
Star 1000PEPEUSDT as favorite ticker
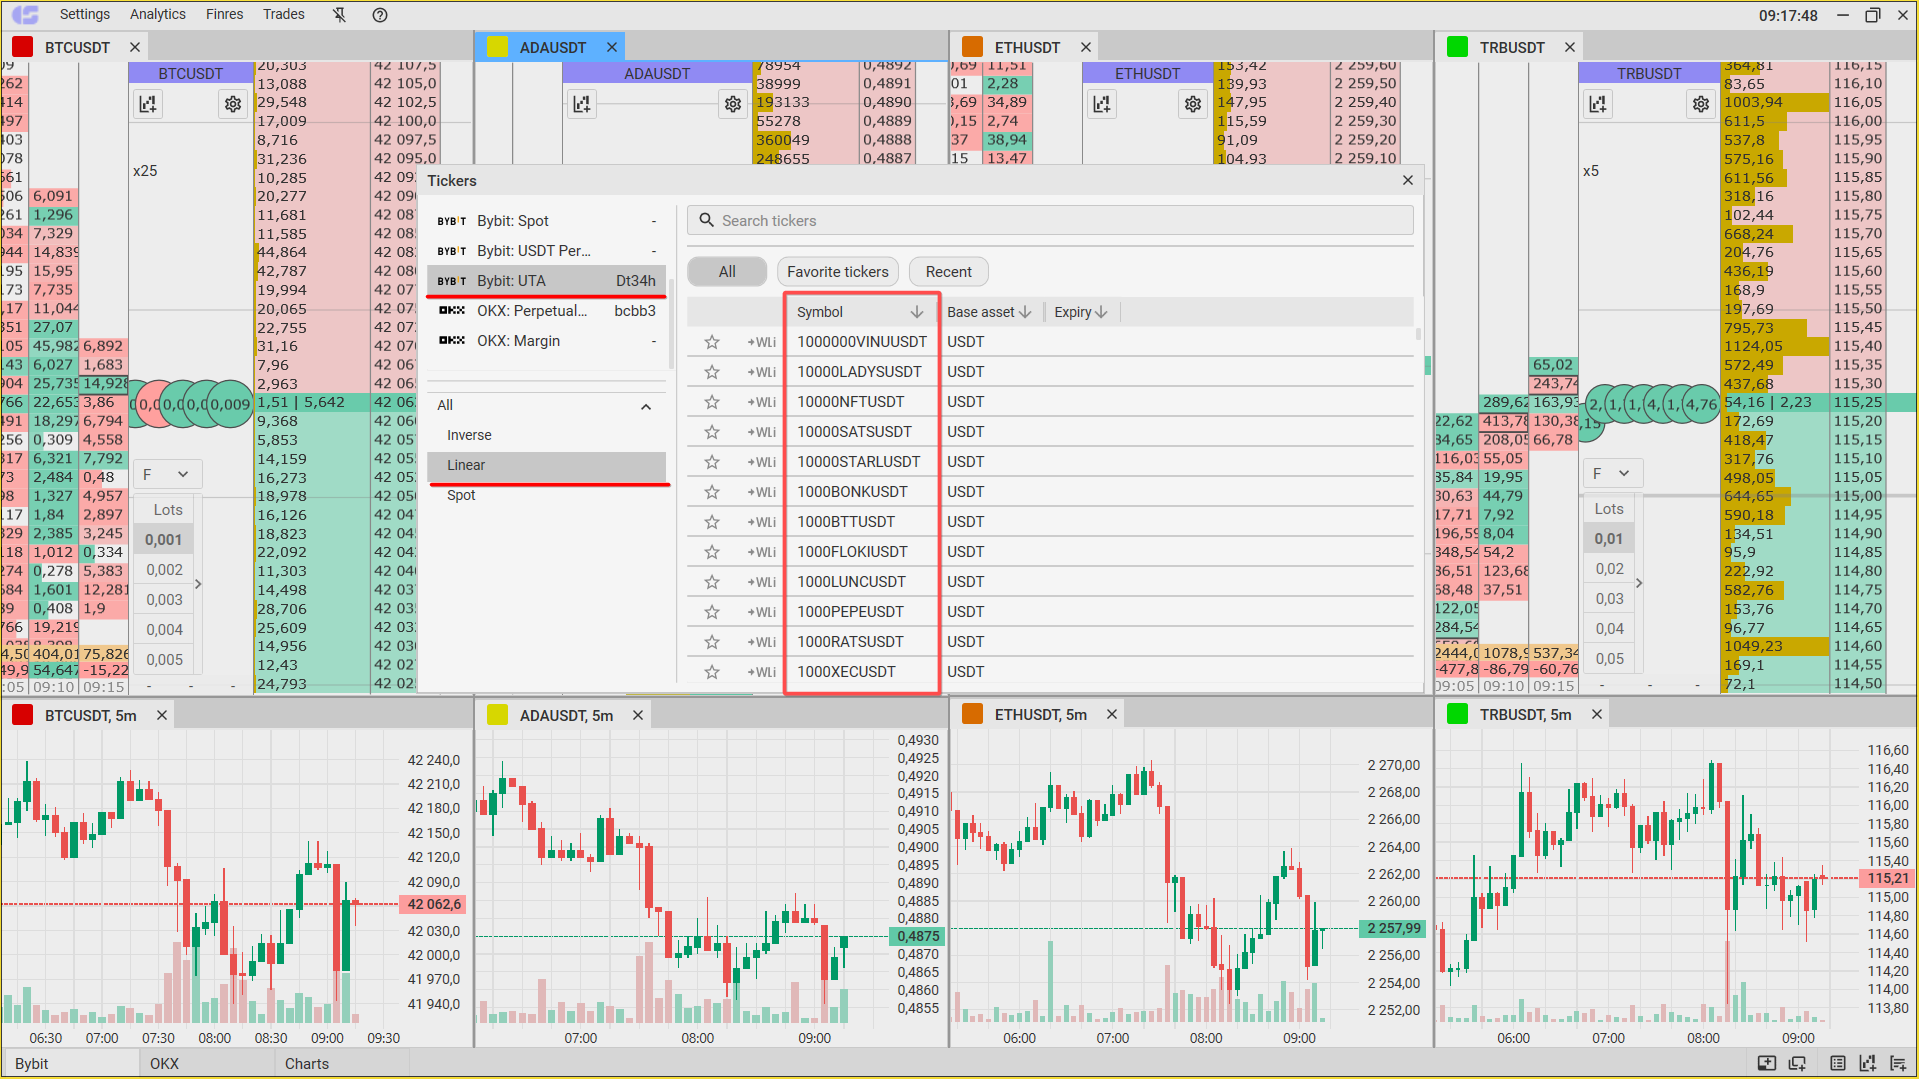coord(711,611)
